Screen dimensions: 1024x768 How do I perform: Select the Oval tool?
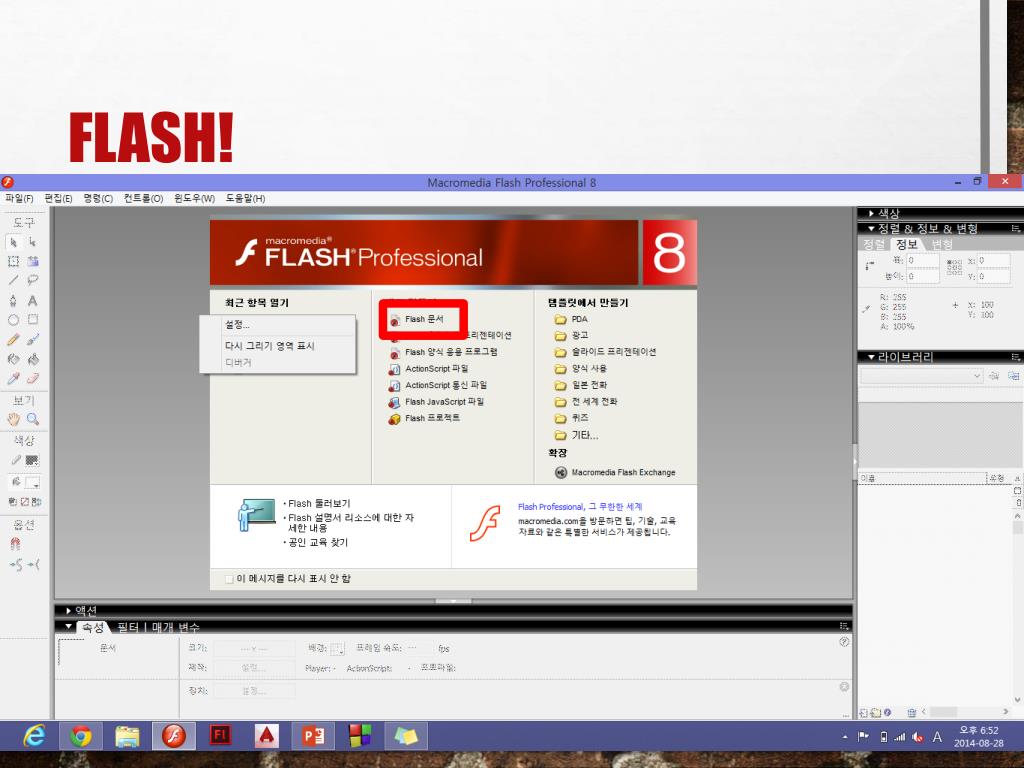click(x=13, y=320)
